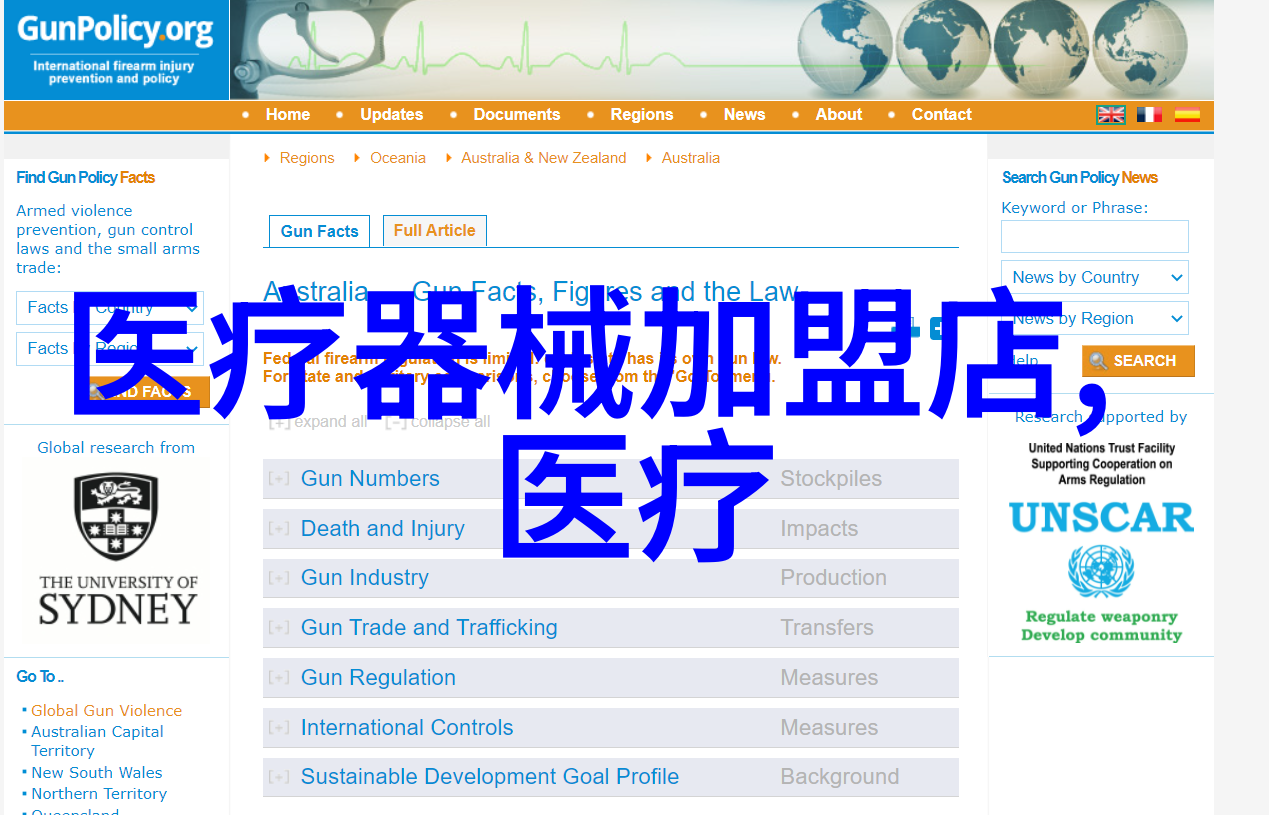Click the UK flag language icon
Viewport: 1269px width, 815px height.
pos(1110,115)
